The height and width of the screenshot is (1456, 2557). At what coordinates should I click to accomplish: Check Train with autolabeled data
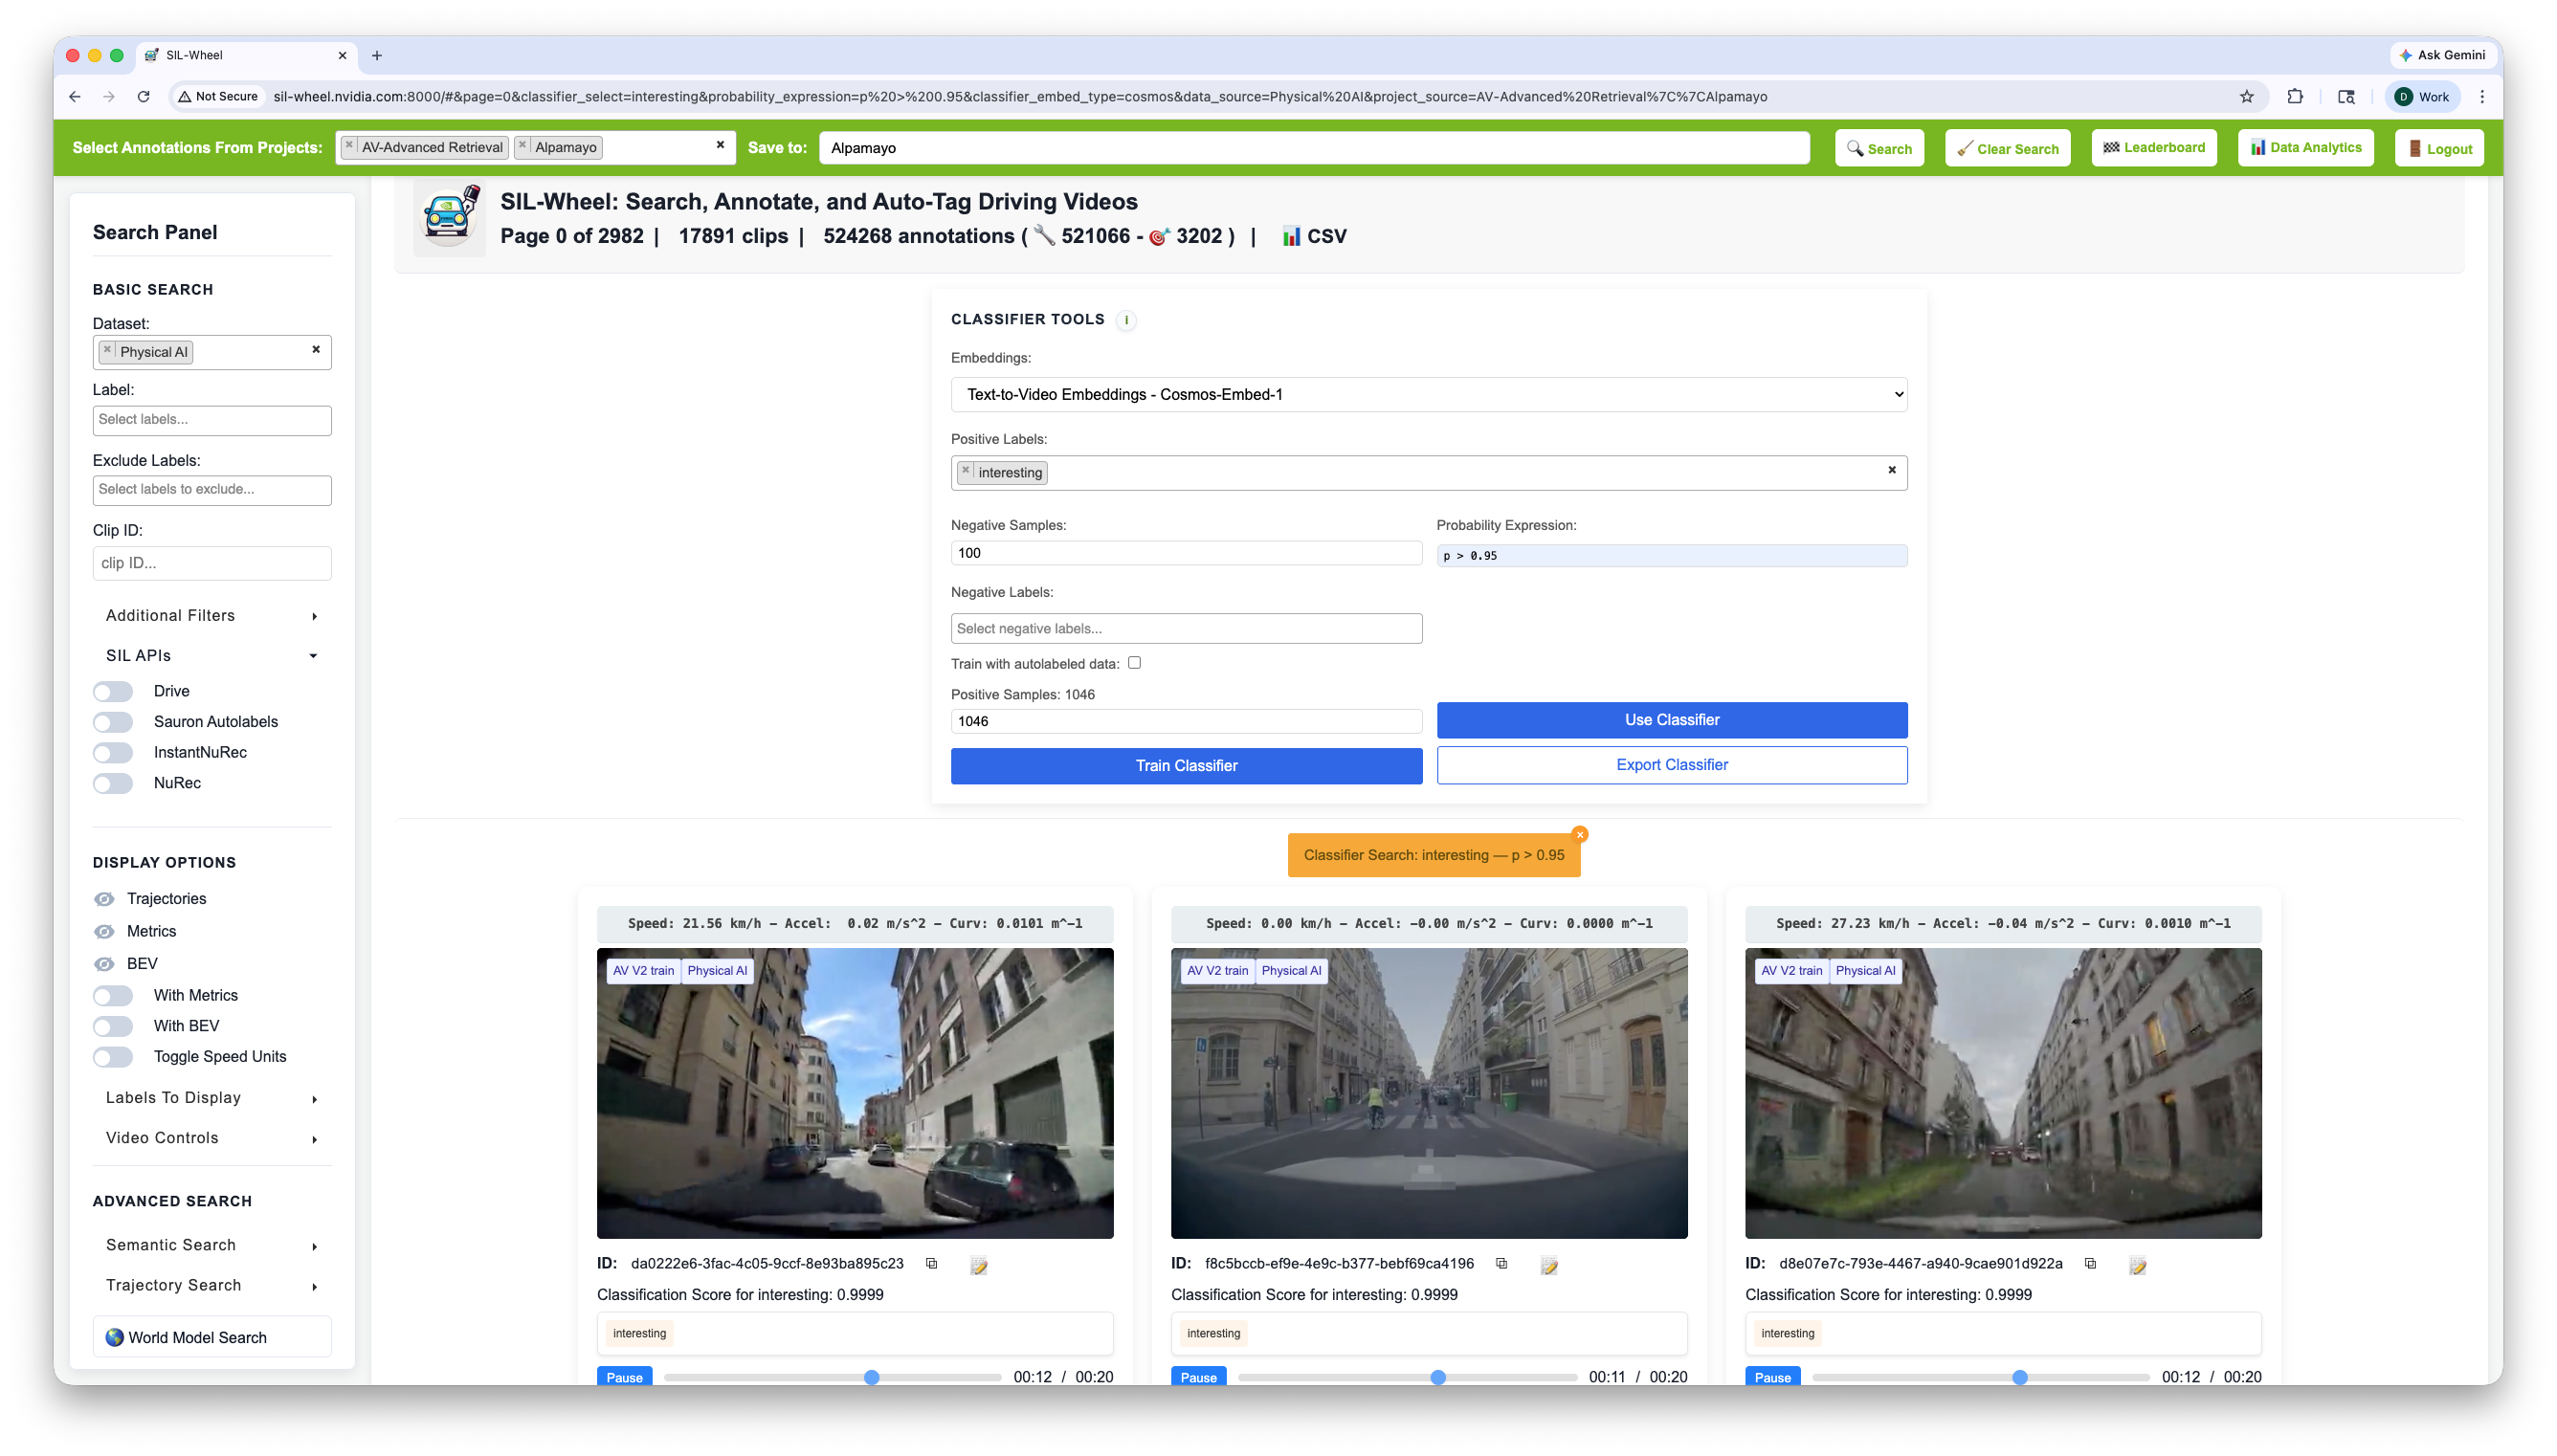1134,663
